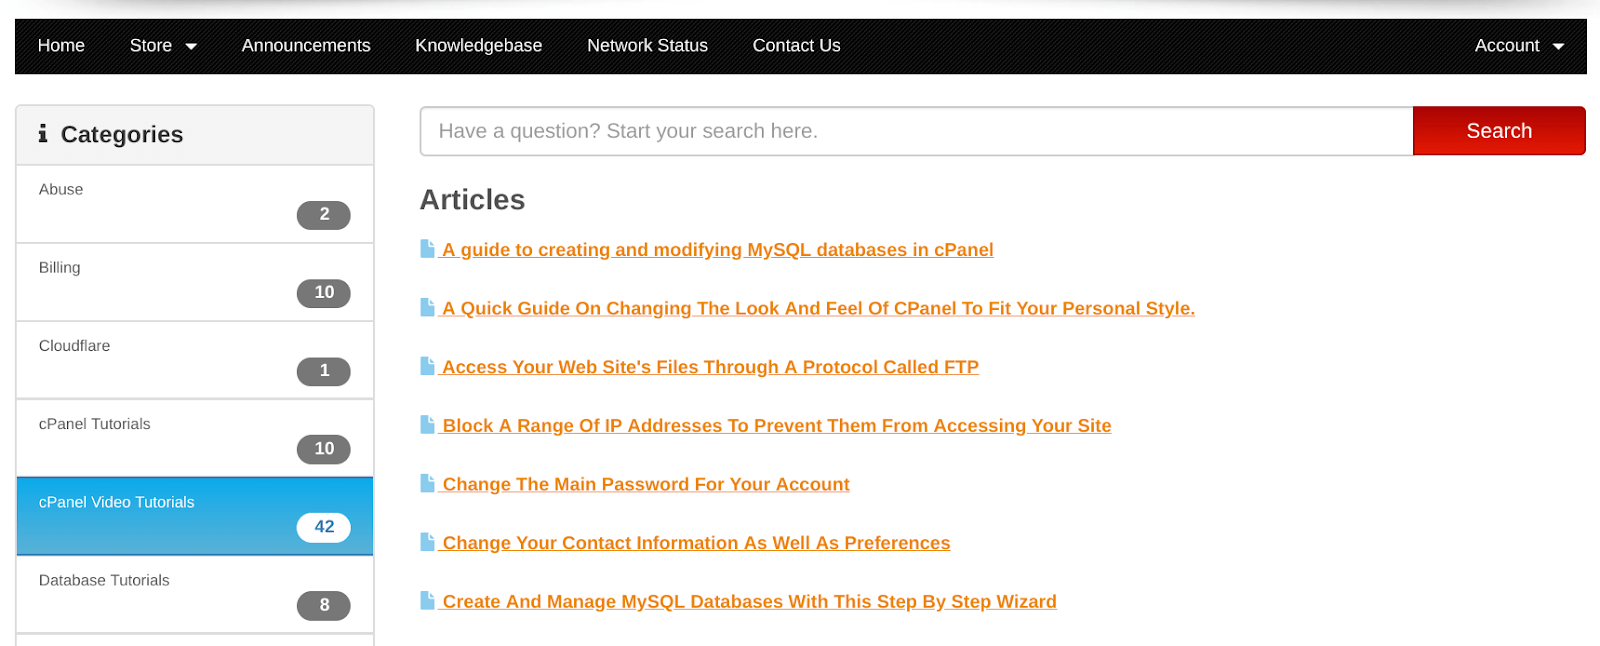Open Contact Us from navigation bar
Viewport: 1600px width, 646px height.
[x=796, y=46]
